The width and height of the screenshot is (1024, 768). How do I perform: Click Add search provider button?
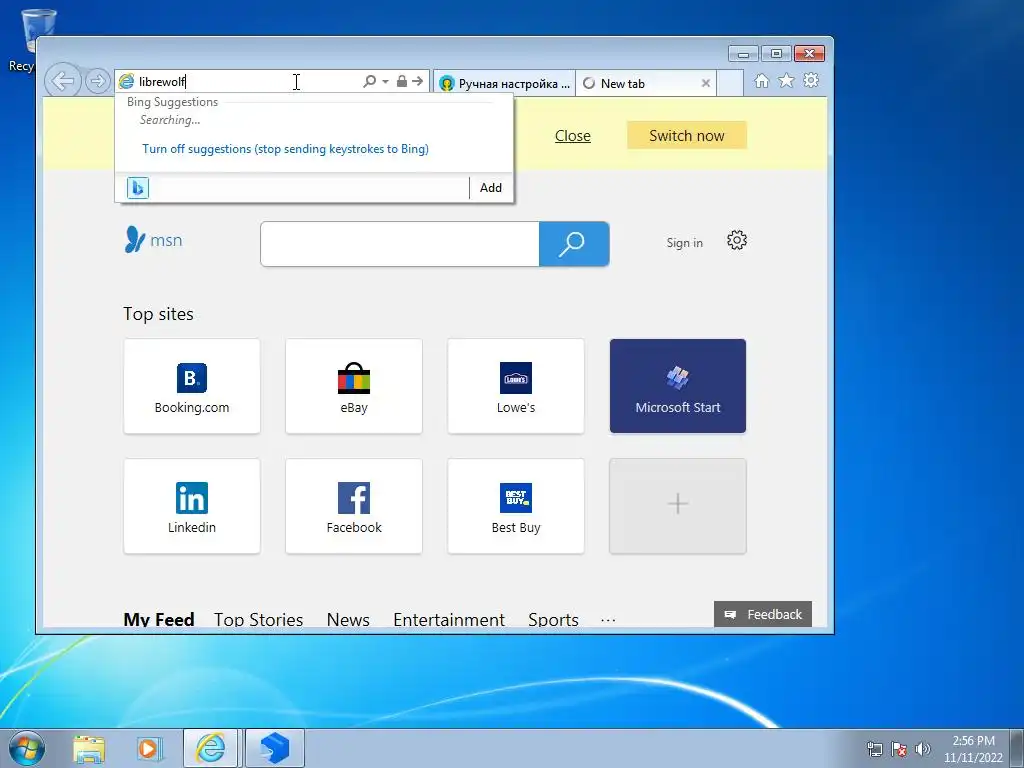click(490, 188)
